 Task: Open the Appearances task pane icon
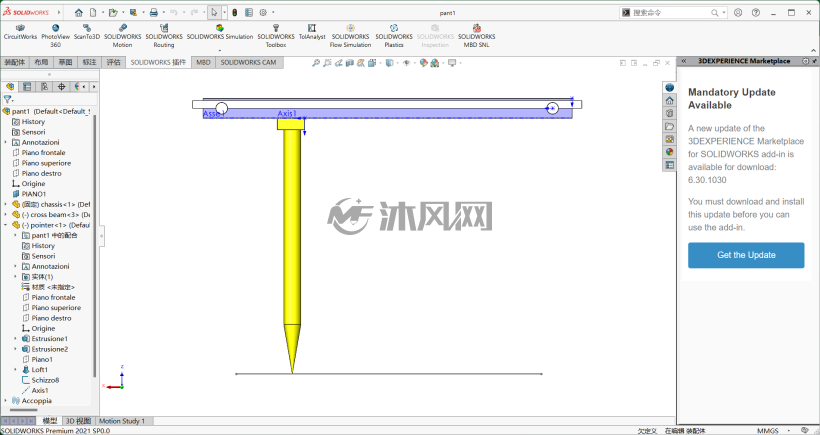[x=669, y=152]
